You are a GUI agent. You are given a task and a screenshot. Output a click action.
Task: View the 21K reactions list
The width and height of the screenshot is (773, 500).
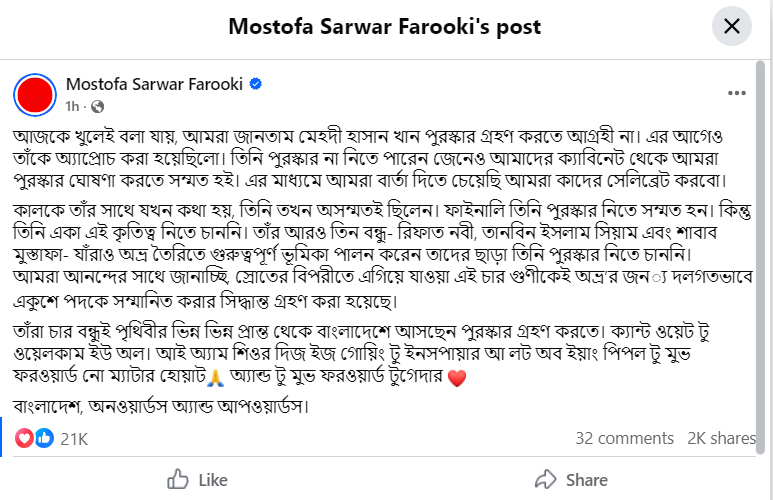pos(74,438)
